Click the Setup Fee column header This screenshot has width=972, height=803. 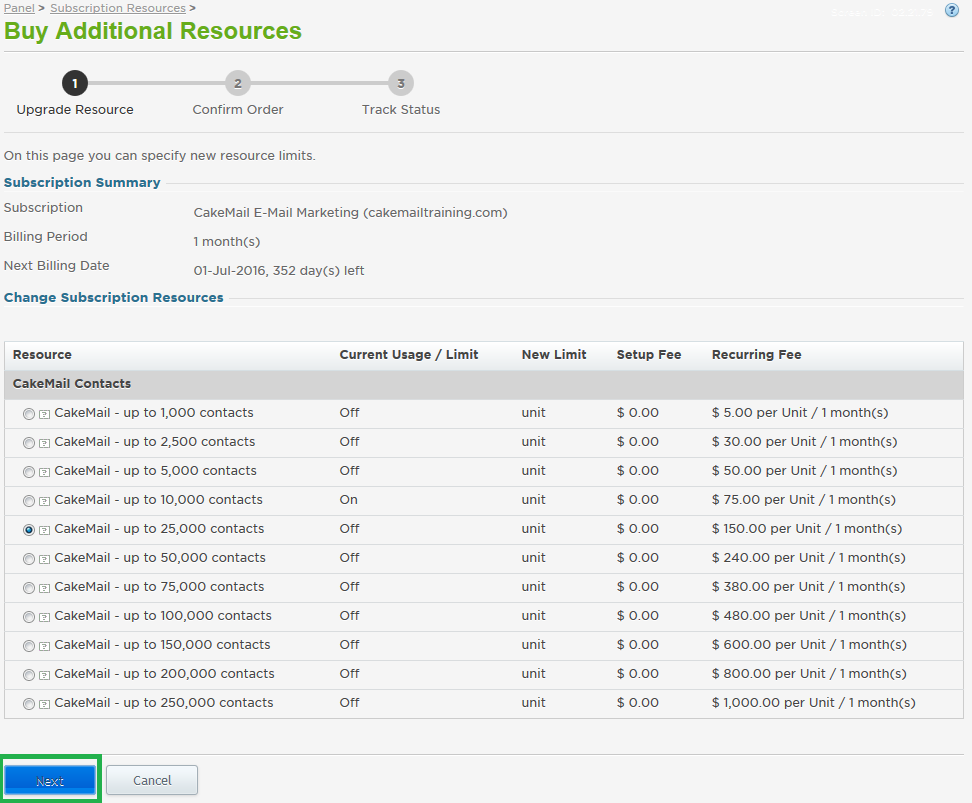coord(649,355)
